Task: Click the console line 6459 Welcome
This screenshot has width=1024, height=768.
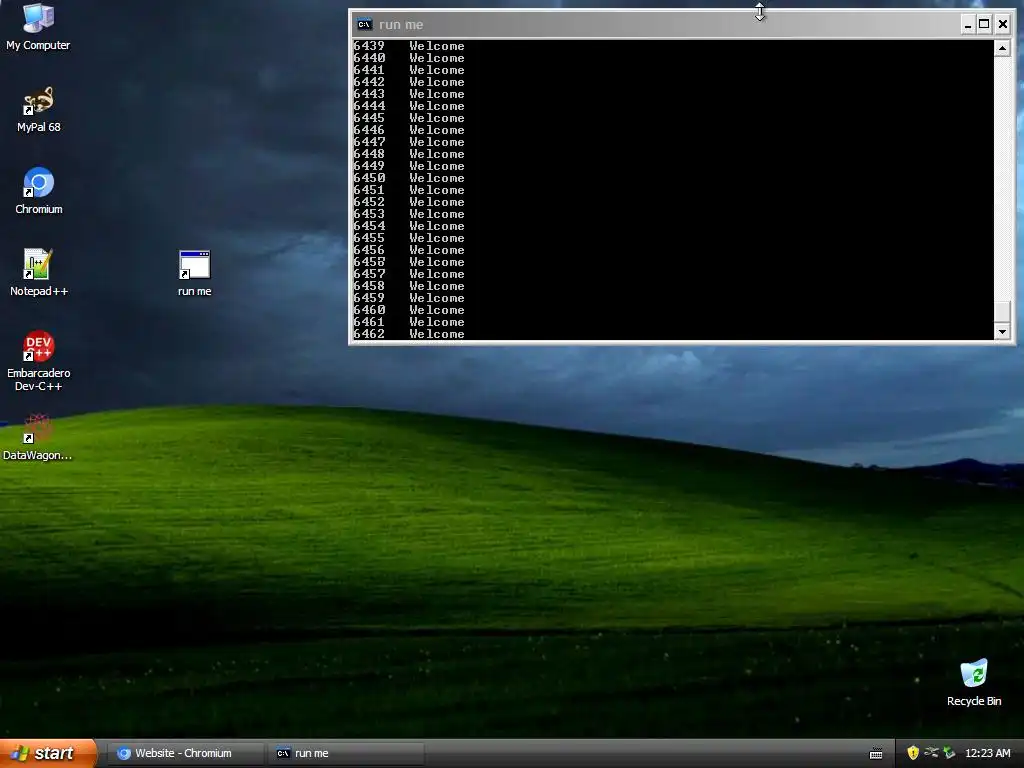Action: pos(409,298)
